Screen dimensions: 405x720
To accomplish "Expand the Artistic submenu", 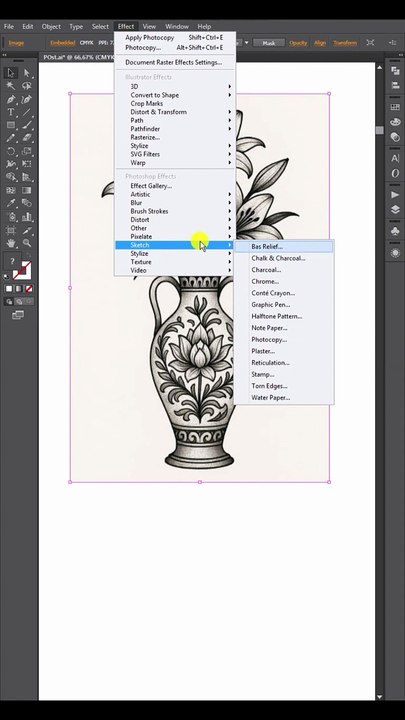I will (175, 194).
